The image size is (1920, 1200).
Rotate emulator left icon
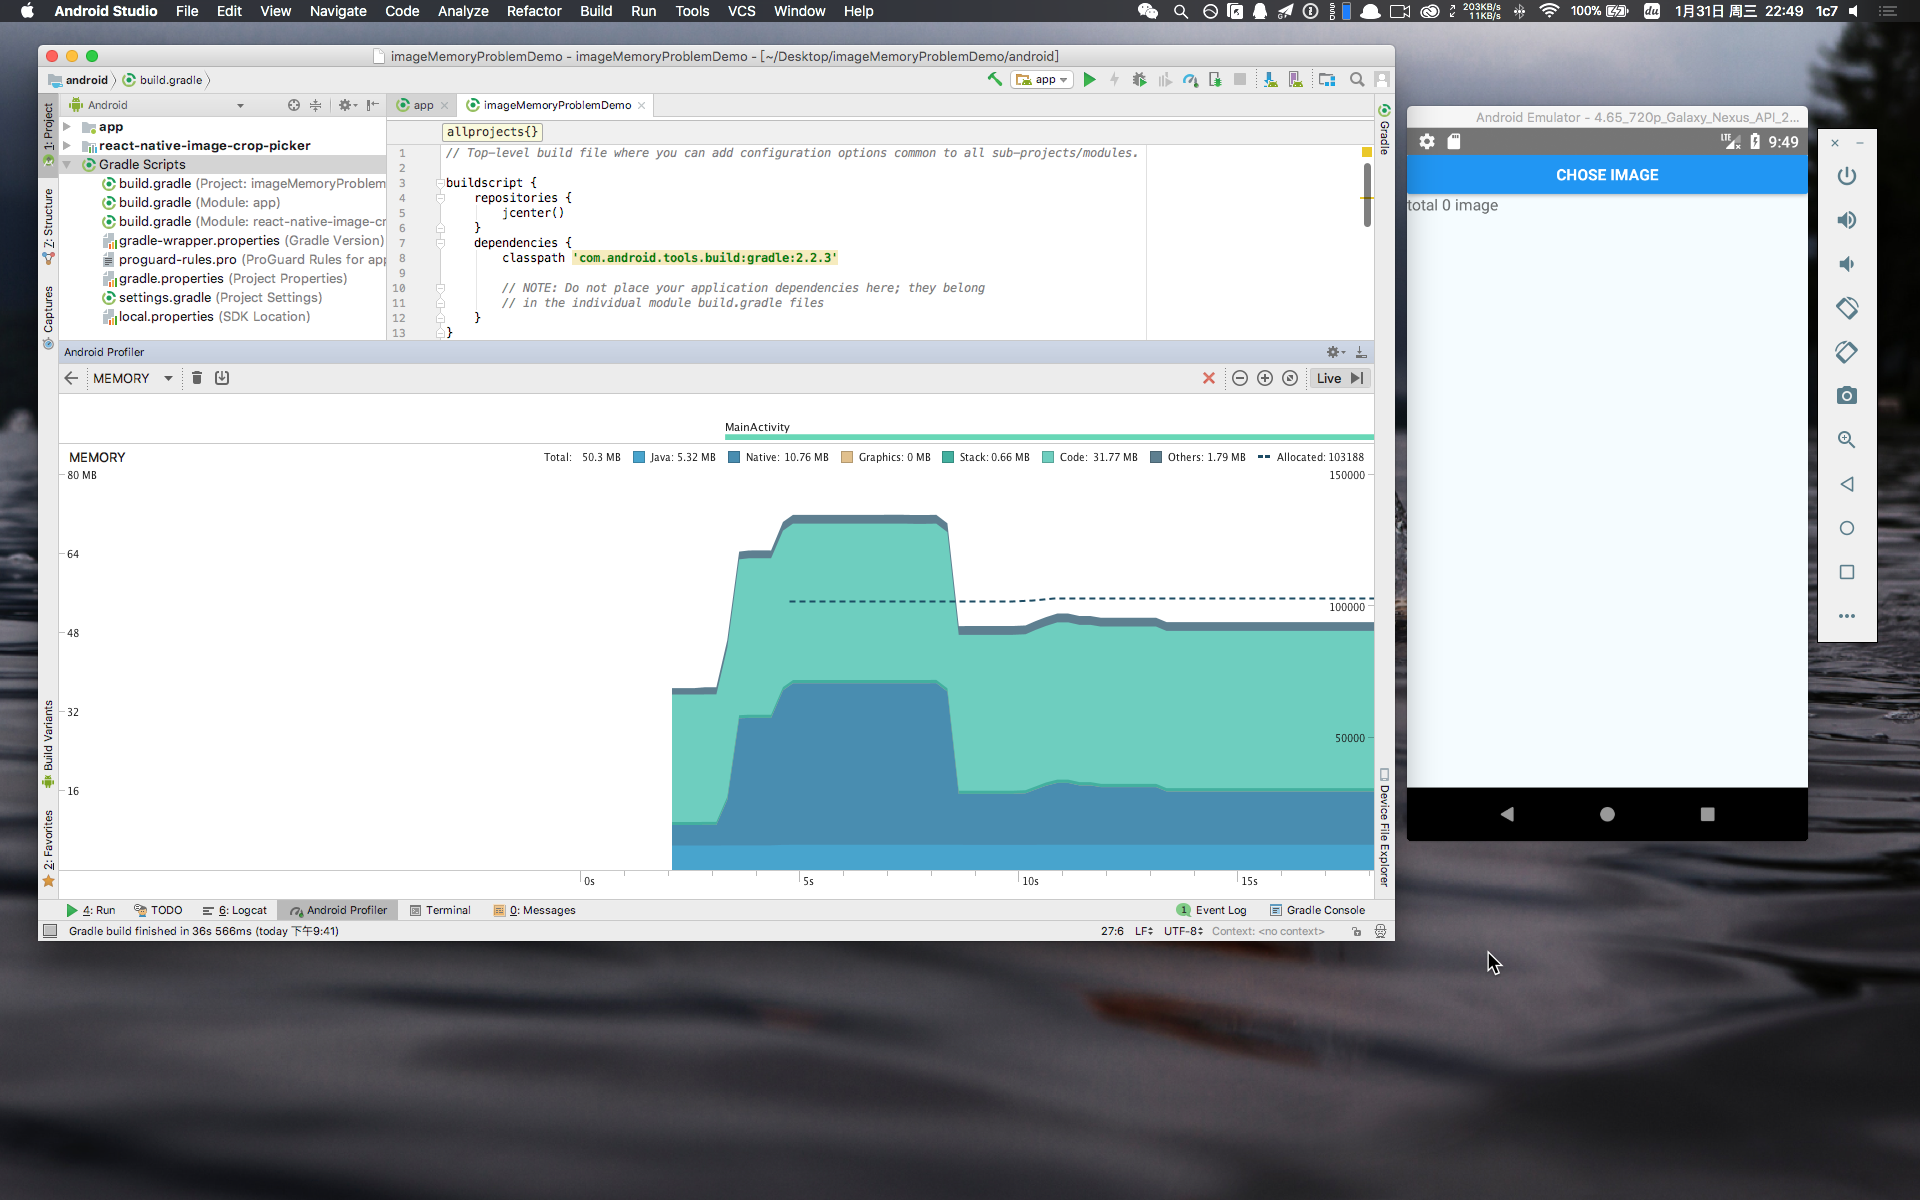click(x=1847, y=308)
